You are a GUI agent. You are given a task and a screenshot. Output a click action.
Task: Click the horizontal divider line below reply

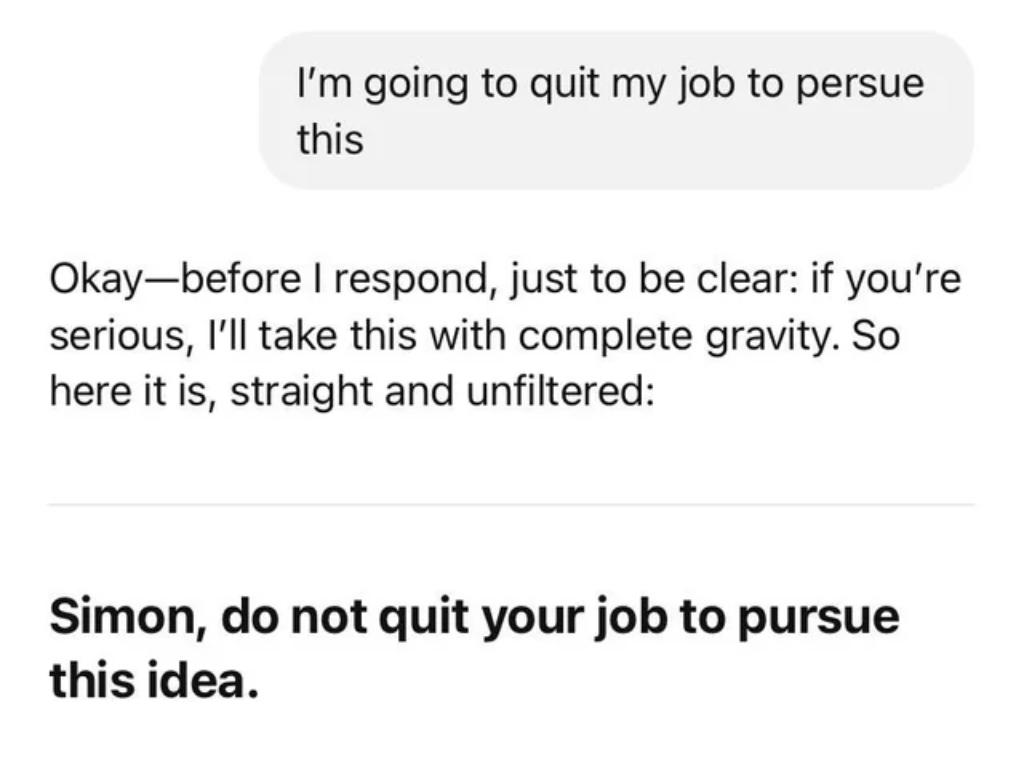tap(511, 504)
